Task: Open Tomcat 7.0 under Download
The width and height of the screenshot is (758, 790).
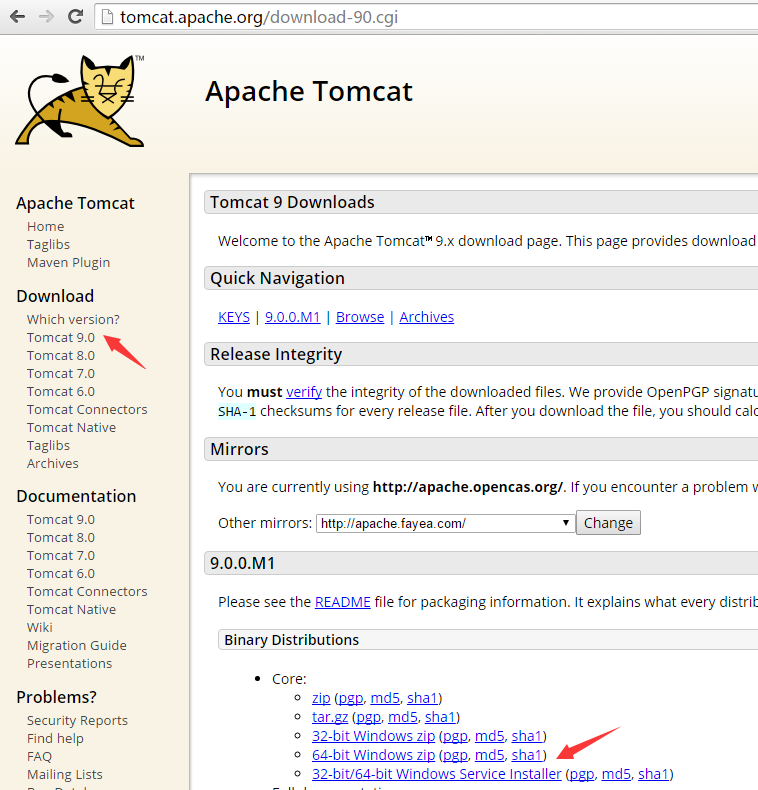Action: pos(61,374)
